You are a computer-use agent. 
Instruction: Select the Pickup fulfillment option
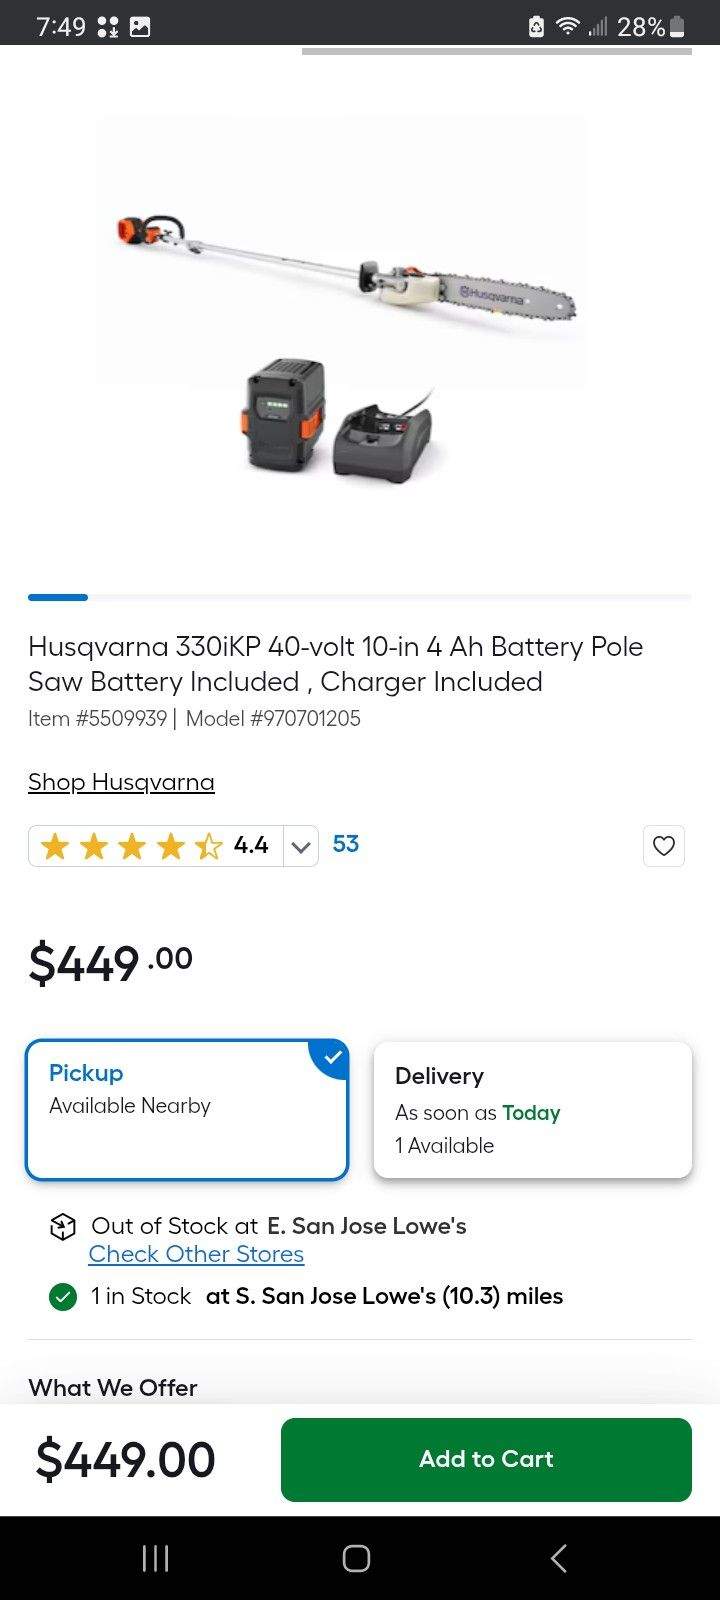(x=186, y=1110)
